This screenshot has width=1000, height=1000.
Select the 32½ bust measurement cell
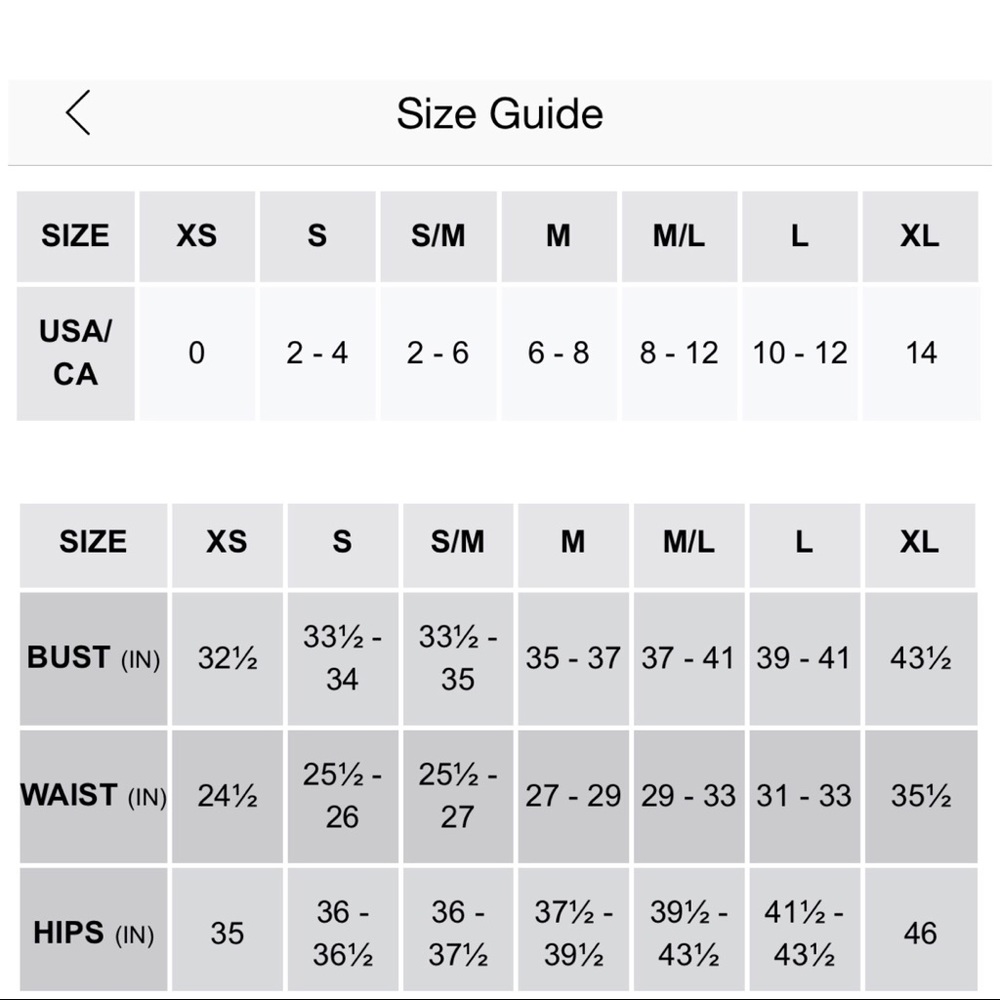coord(227,658)
